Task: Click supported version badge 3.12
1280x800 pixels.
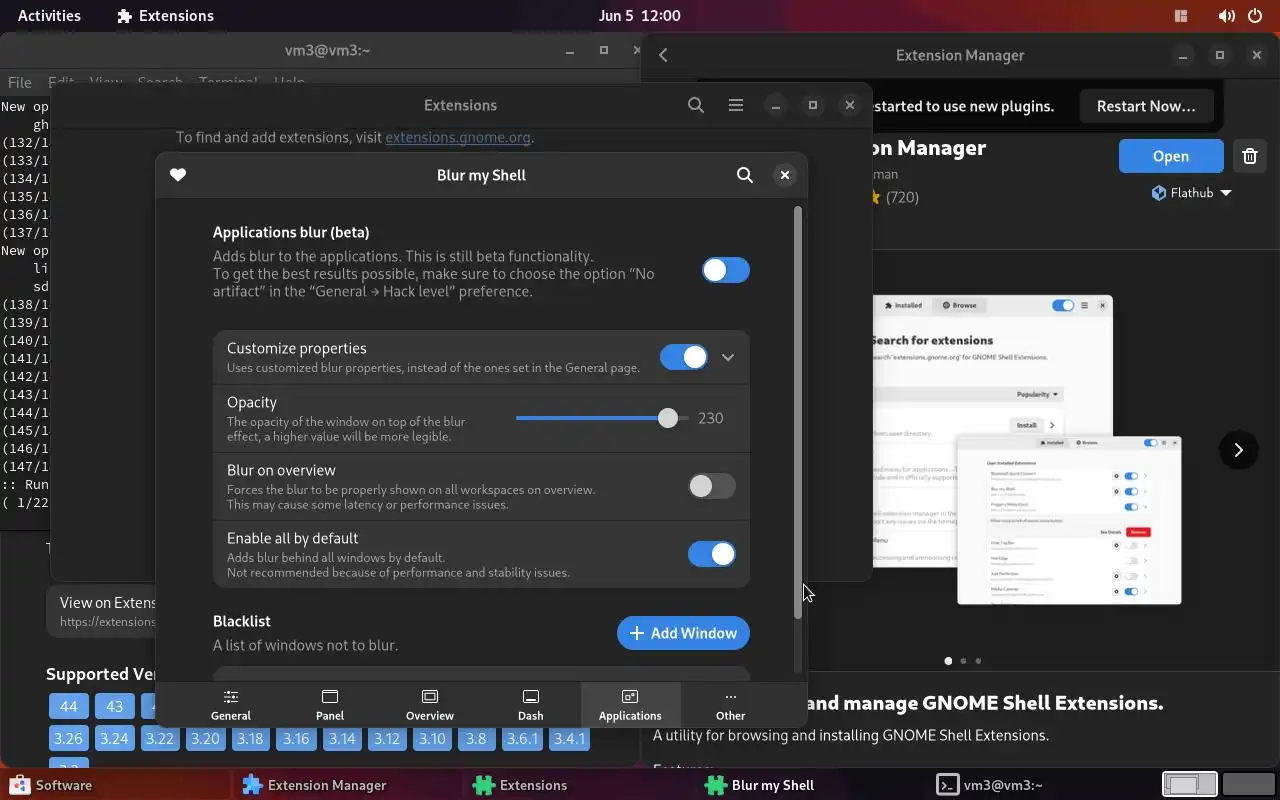Action: (387, 739)
